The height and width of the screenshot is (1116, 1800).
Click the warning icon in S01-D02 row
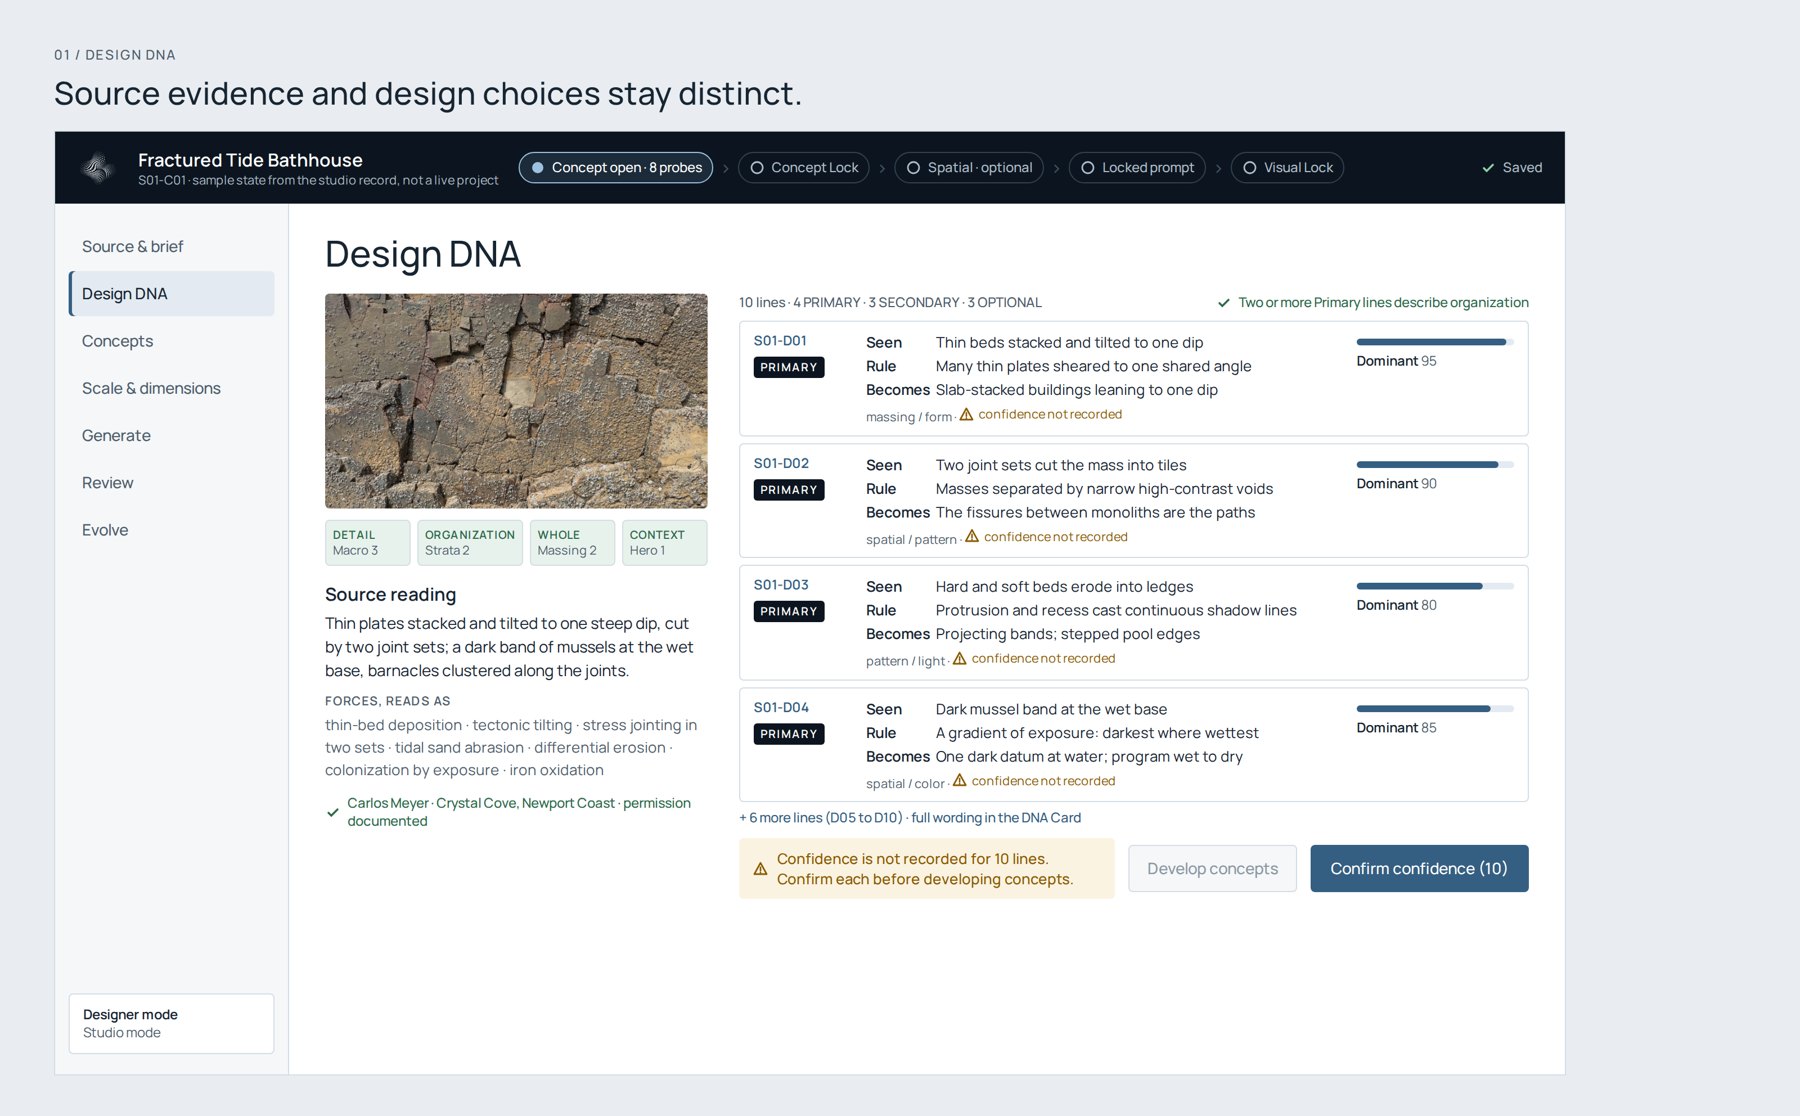tap(972, 536)
